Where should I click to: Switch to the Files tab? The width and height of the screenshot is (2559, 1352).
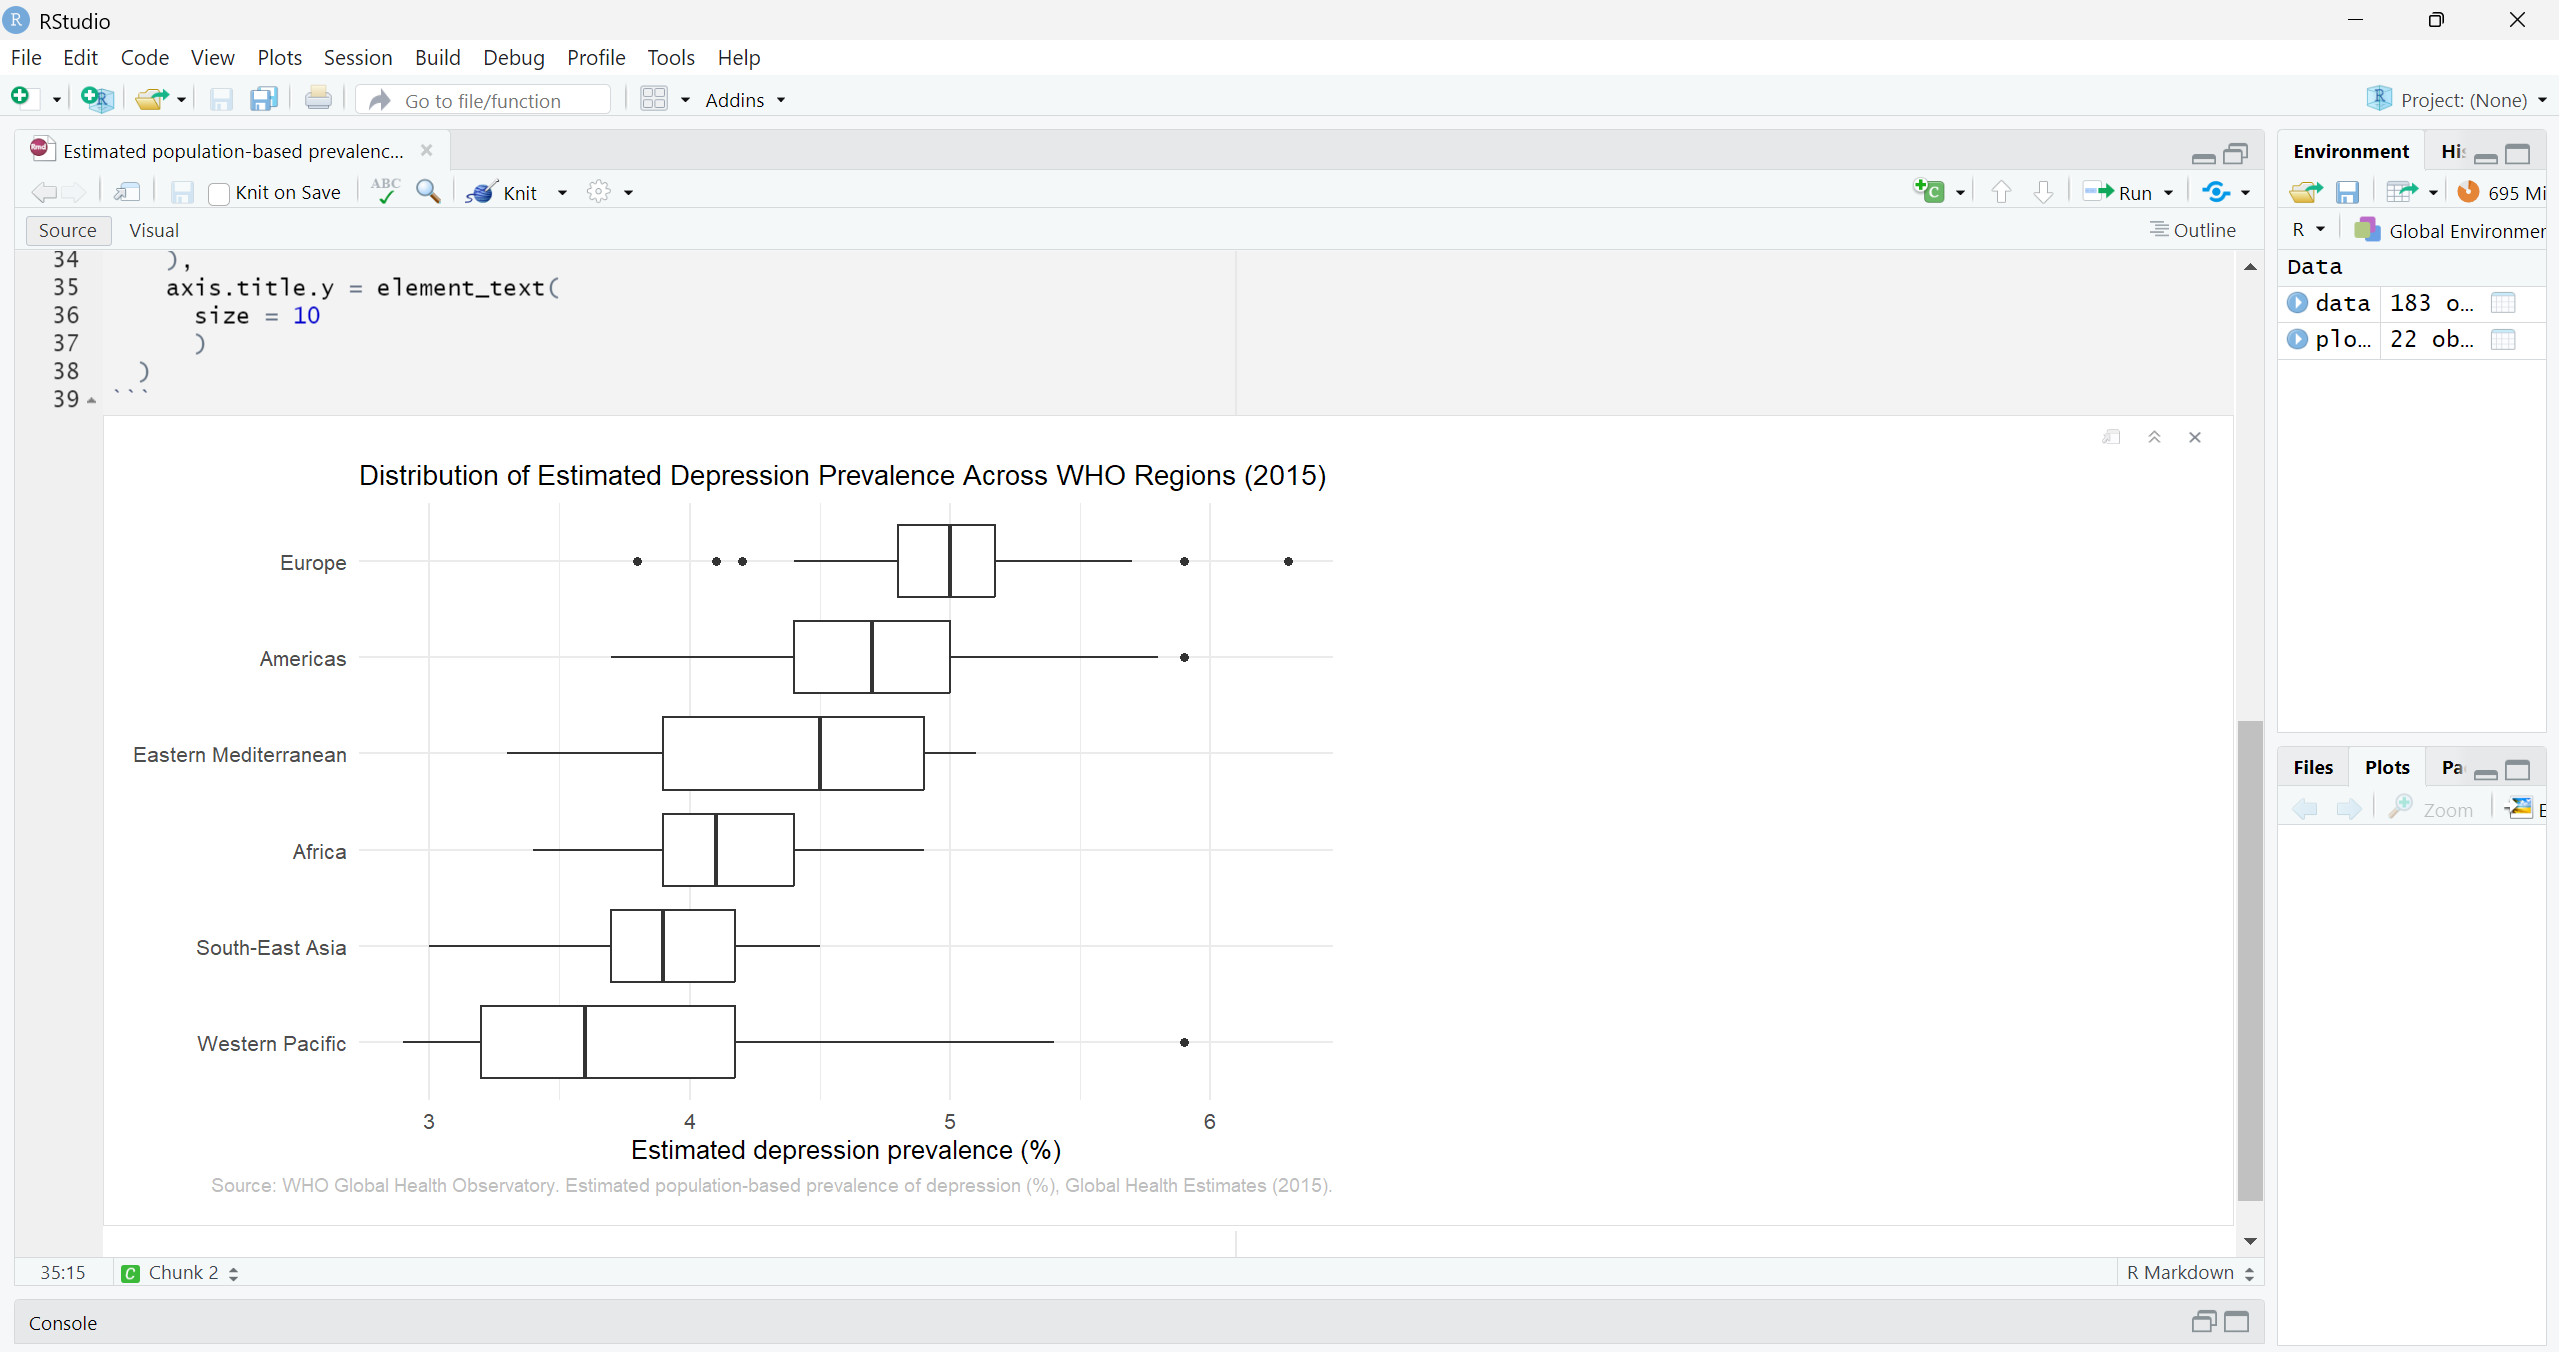tap(2313, 767)
